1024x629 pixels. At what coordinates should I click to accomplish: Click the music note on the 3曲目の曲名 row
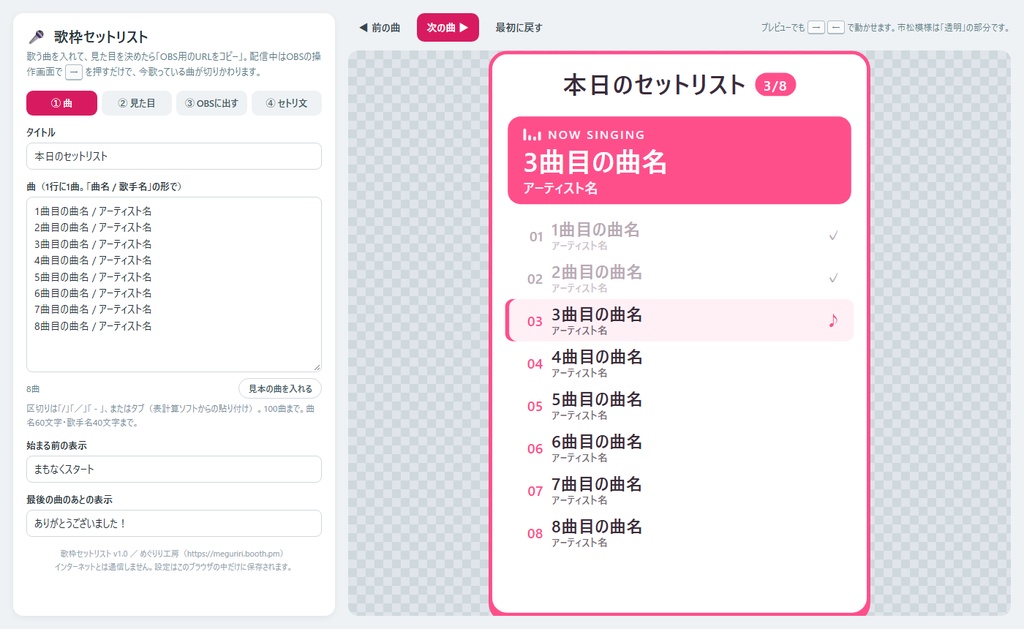click(833, 320)
